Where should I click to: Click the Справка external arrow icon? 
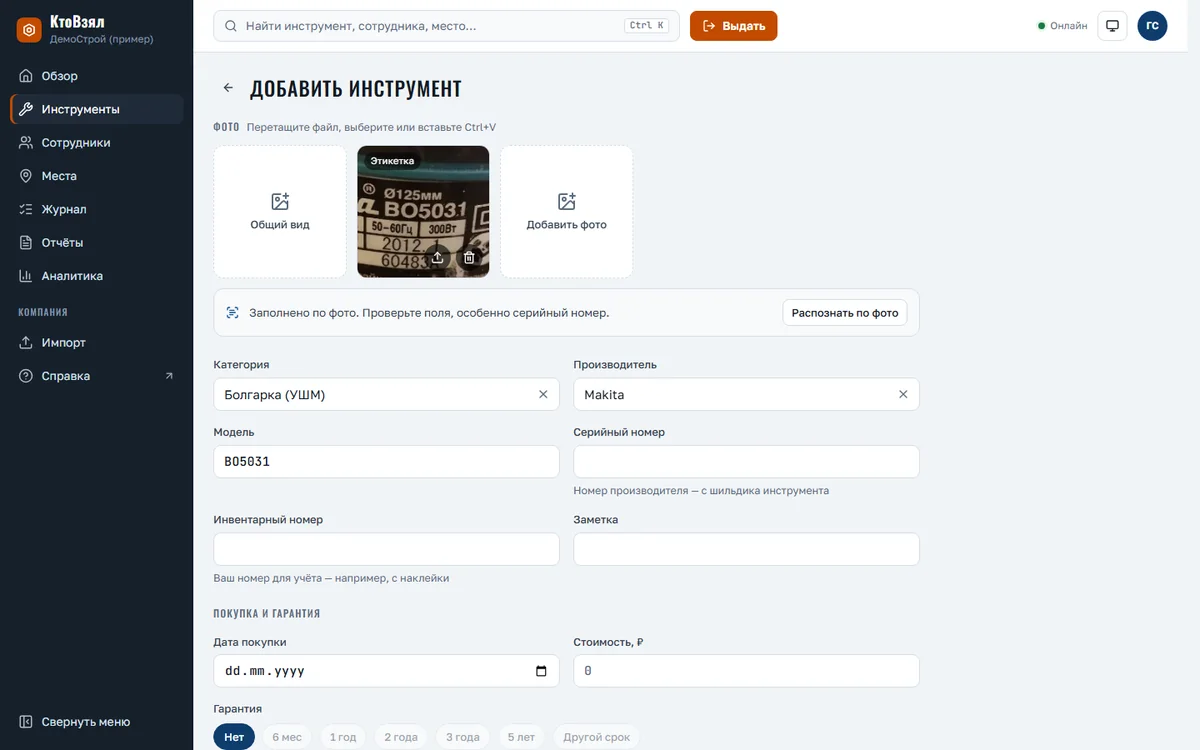169,376
